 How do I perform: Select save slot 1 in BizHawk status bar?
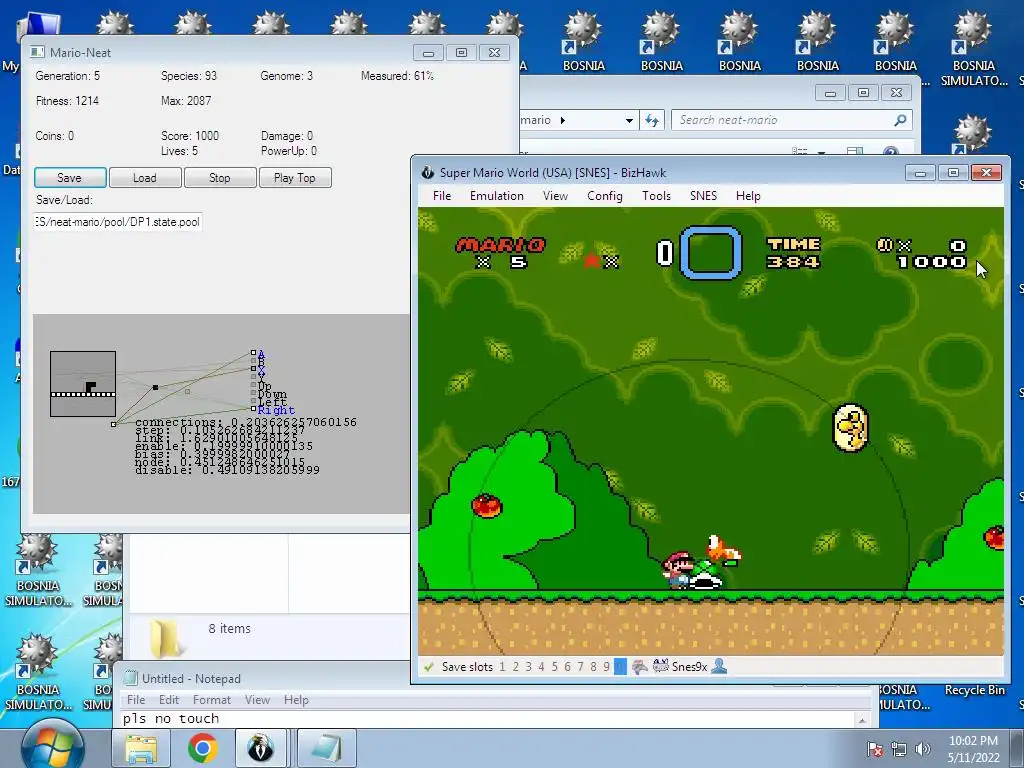(x=502, y=667)
